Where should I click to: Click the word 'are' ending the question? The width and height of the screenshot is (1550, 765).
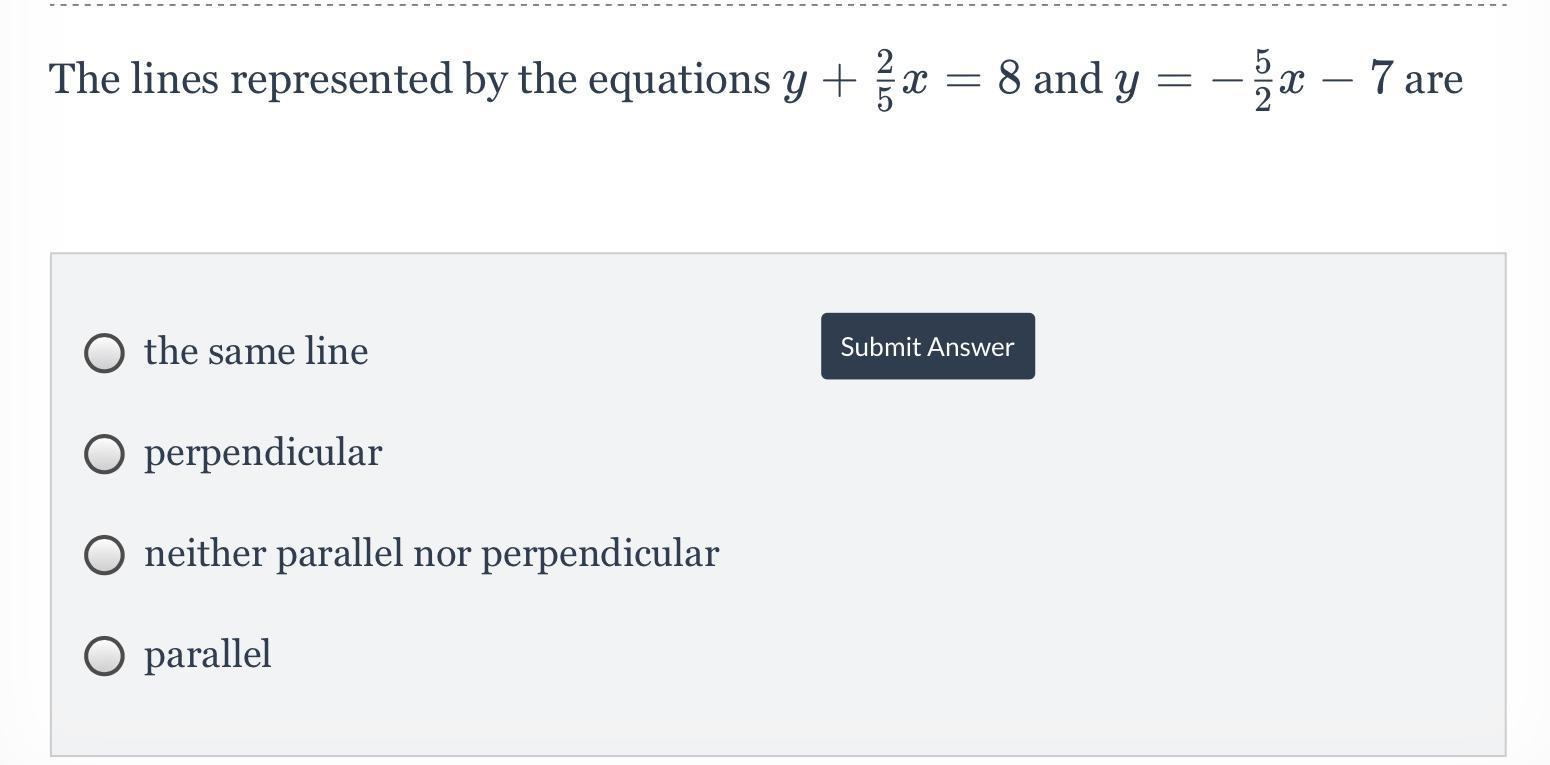(1433, 79)
